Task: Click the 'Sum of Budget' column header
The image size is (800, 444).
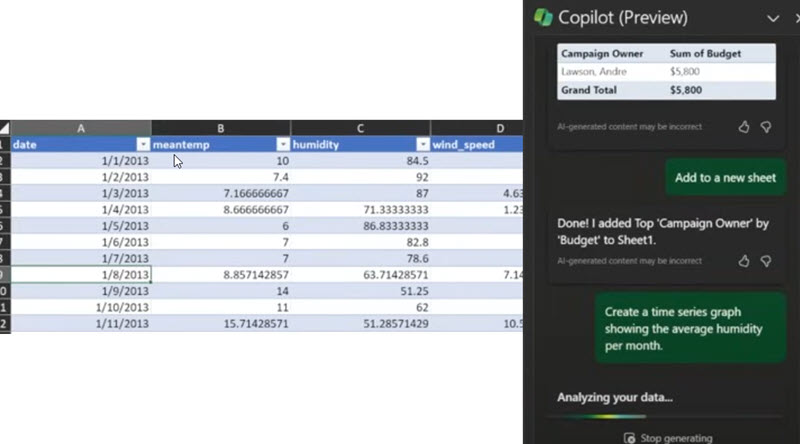Action: [x=705, y=54]
